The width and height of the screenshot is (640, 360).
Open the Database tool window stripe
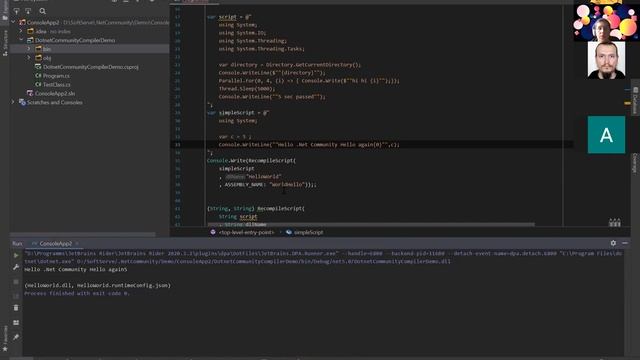[x=635, y=100]
